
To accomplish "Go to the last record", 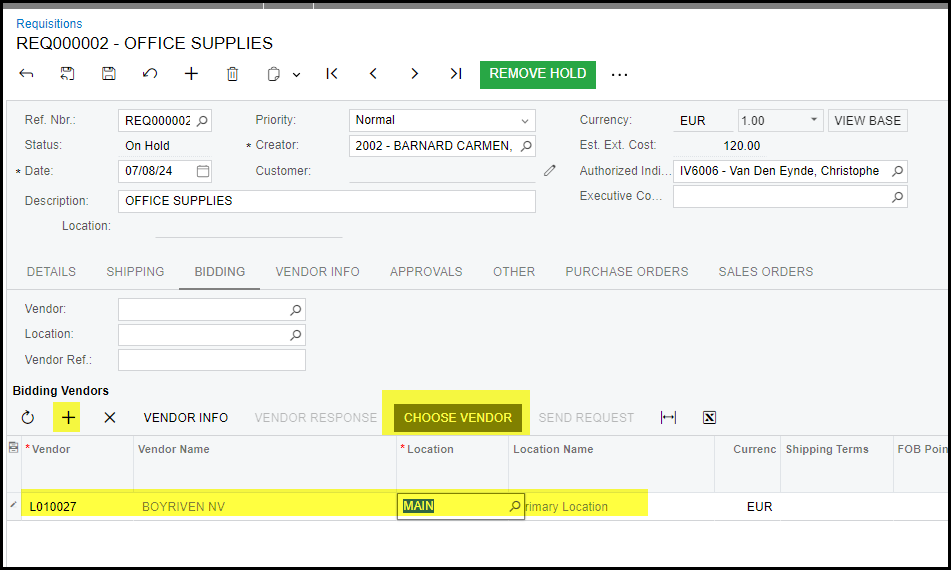I will (x=456, y=74).
